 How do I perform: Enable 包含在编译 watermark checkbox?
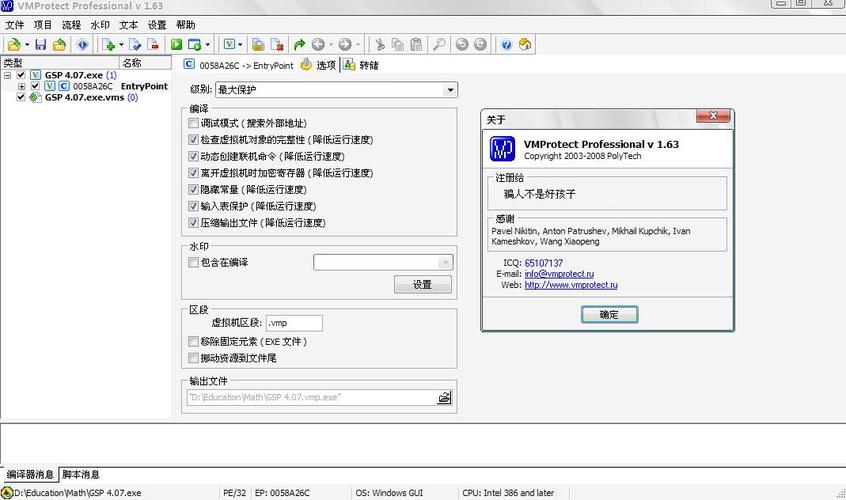(193, 263)
